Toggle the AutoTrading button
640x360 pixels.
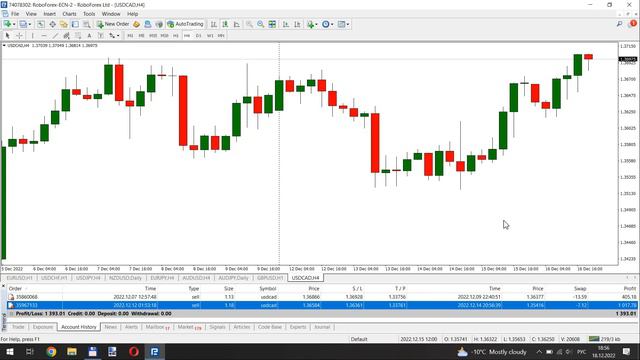185,24
